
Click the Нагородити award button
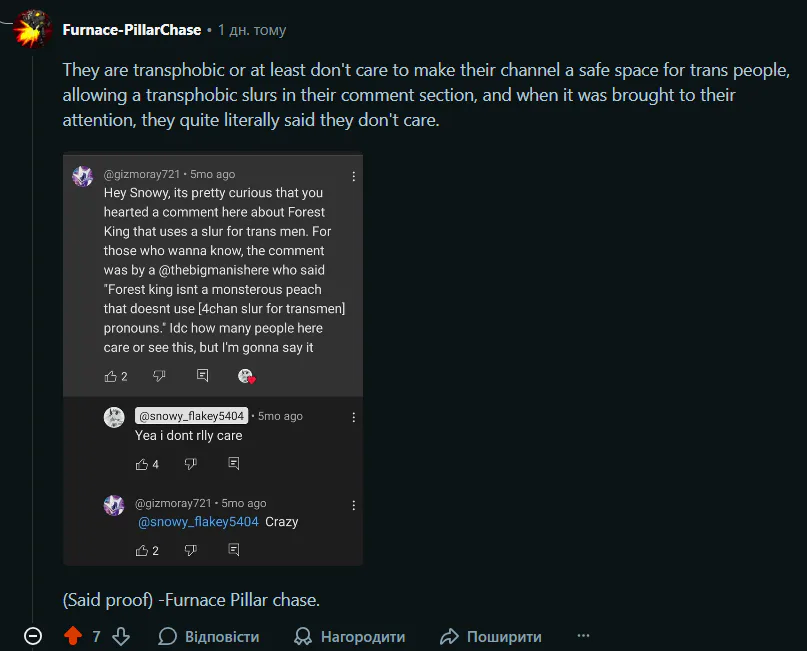click(x=349, y=636)
